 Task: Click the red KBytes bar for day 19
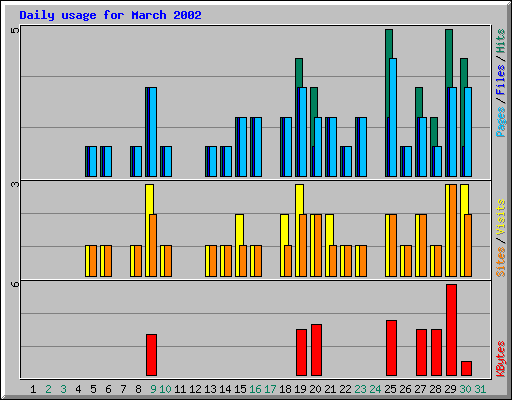point(301,352)
